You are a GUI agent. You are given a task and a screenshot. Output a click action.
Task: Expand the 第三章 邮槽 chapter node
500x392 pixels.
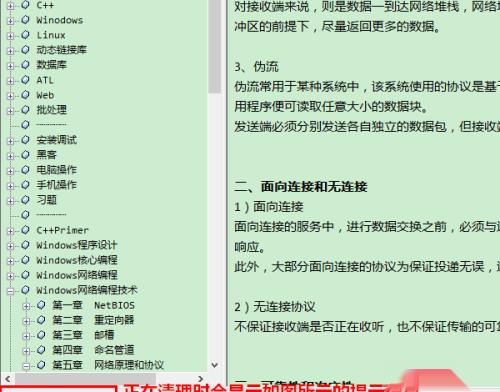(x=26, y=336)
